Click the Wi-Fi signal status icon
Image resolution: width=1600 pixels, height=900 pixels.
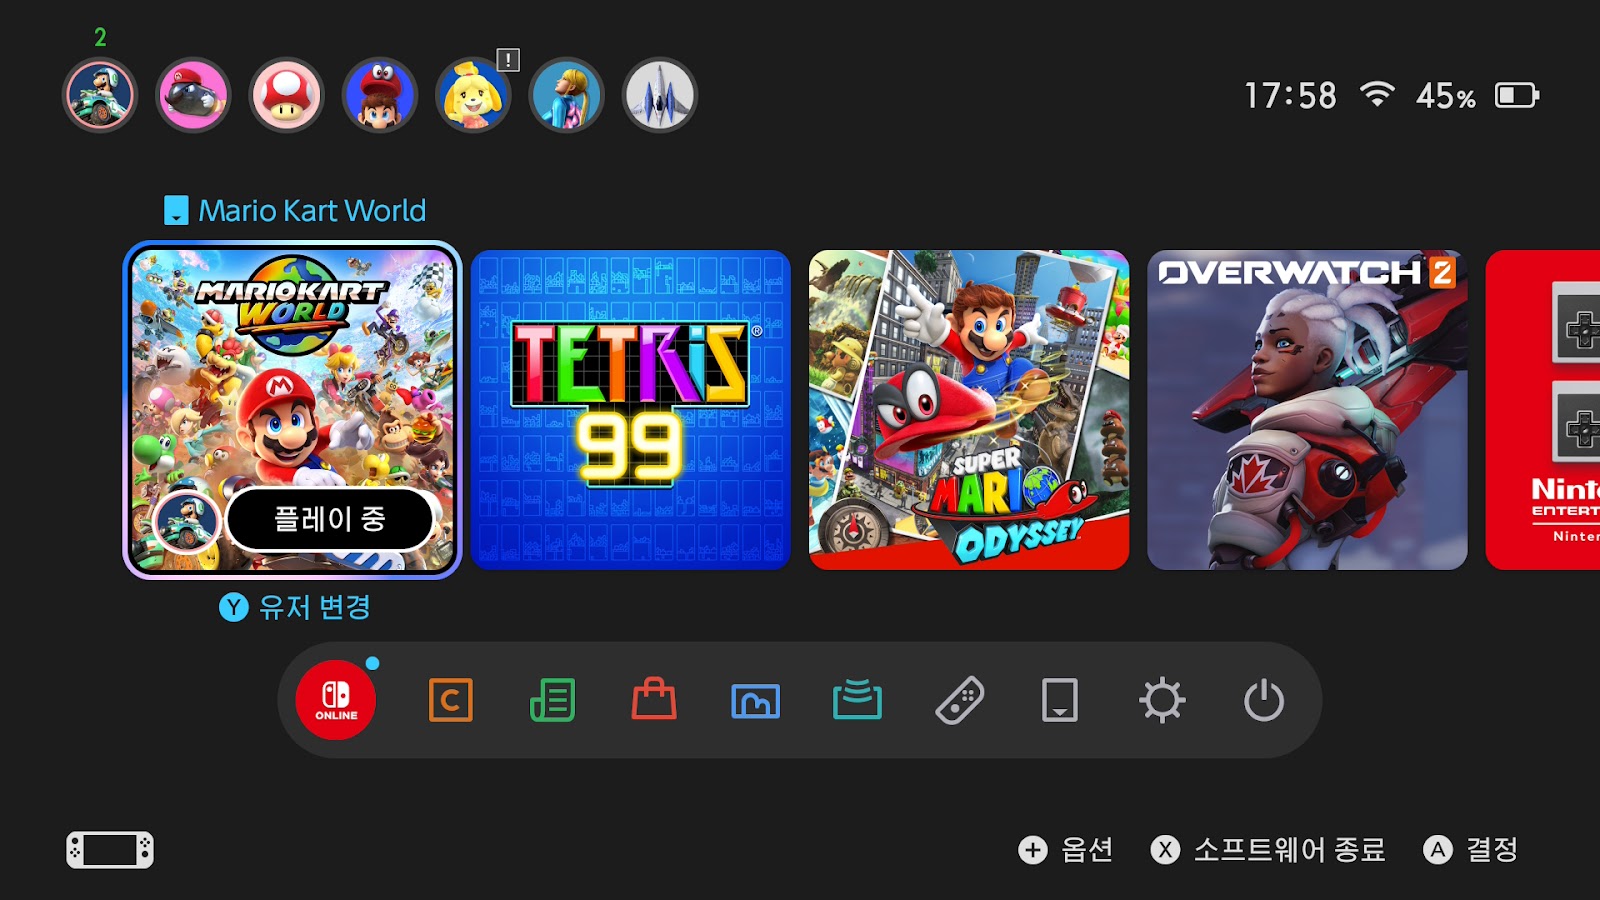pos(1377,94)
